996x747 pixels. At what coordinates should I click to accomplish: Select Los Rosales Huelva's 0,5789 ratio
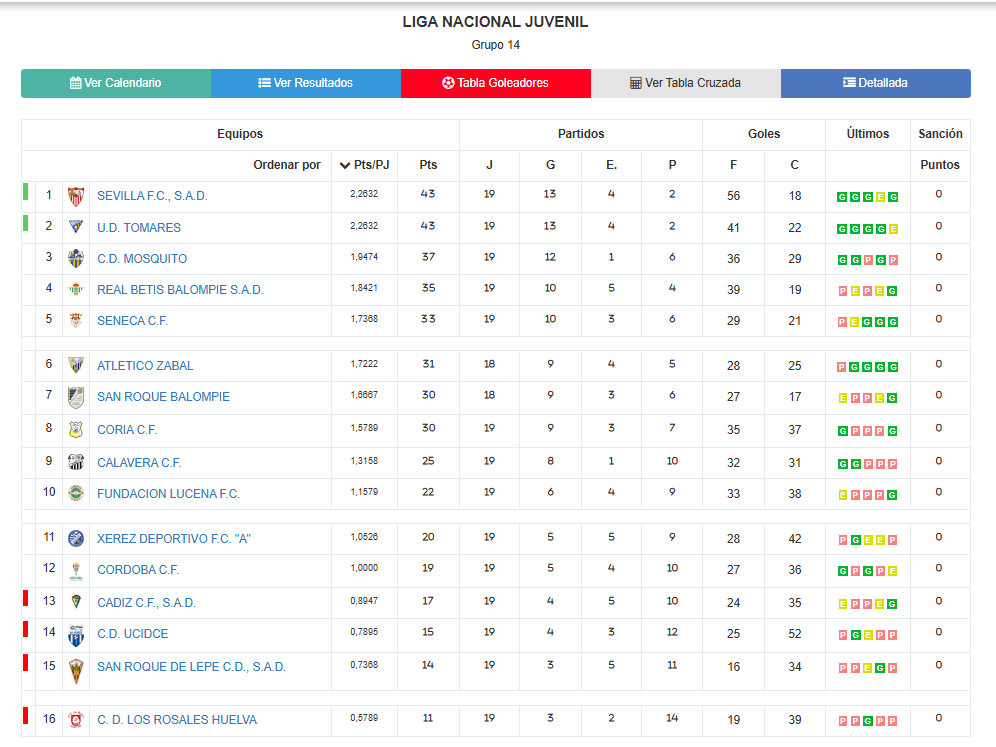point(364,718)
